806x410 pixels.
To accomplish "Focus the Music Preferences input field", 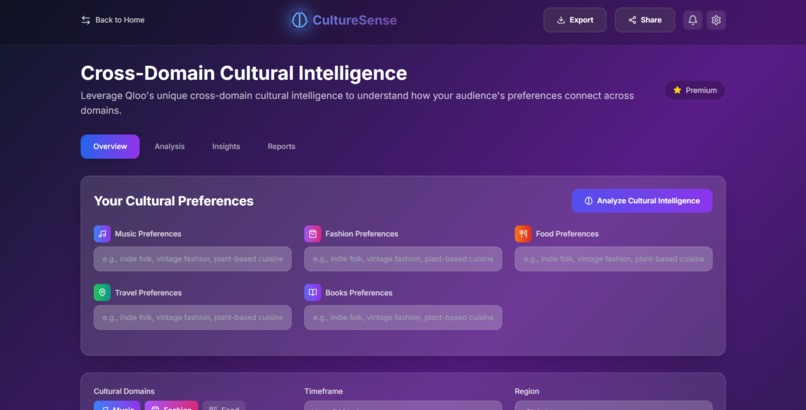I will (x=193, y=259).
